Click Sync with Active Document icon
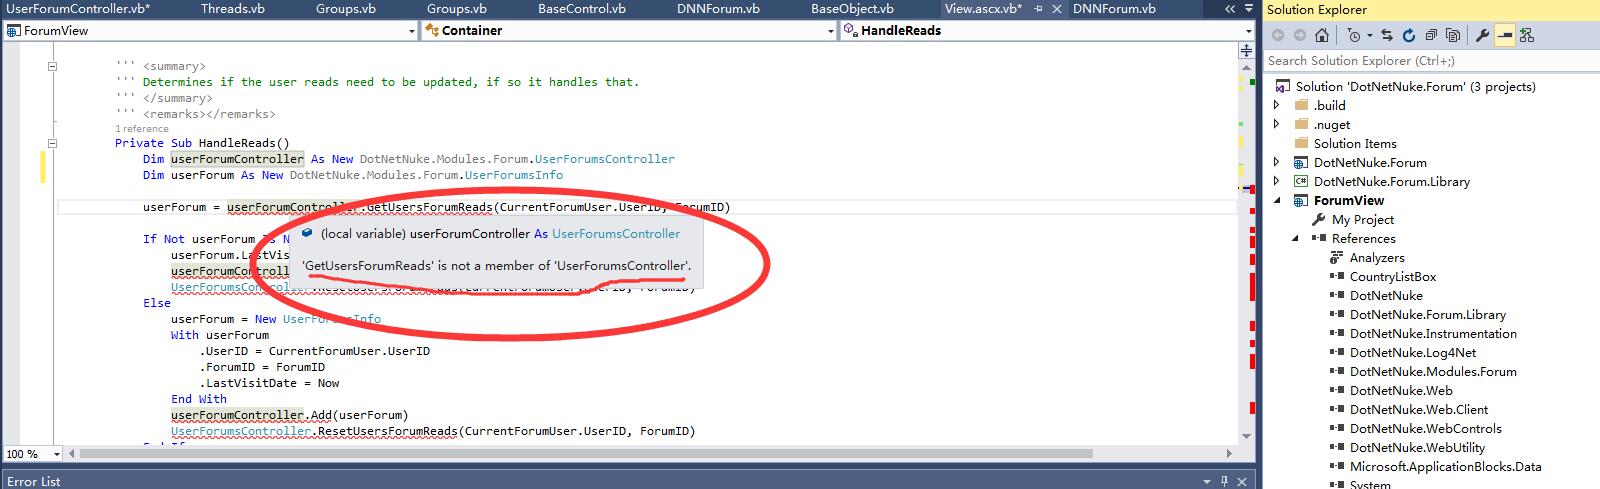 1387,35
